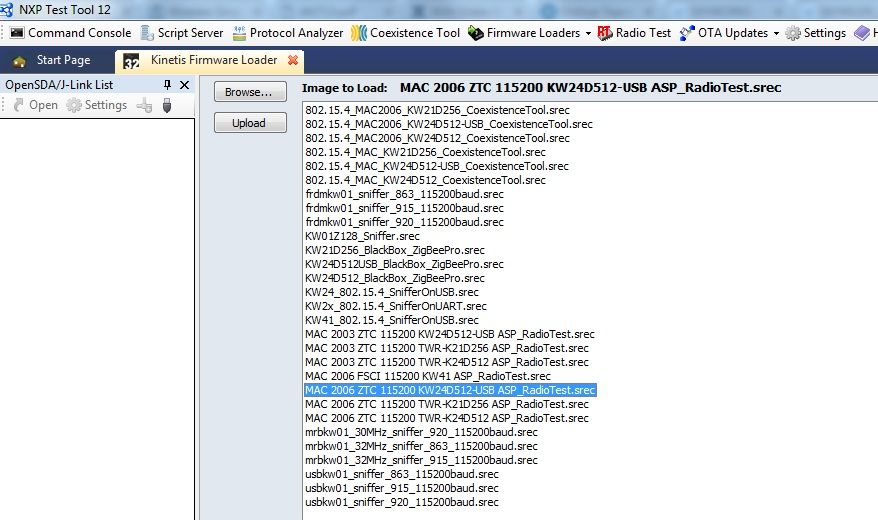The width and height of the screenshot is (878, 520).
Task: Open Settings in the OpenSDA panel toolbar
Action: coord(97,105)
